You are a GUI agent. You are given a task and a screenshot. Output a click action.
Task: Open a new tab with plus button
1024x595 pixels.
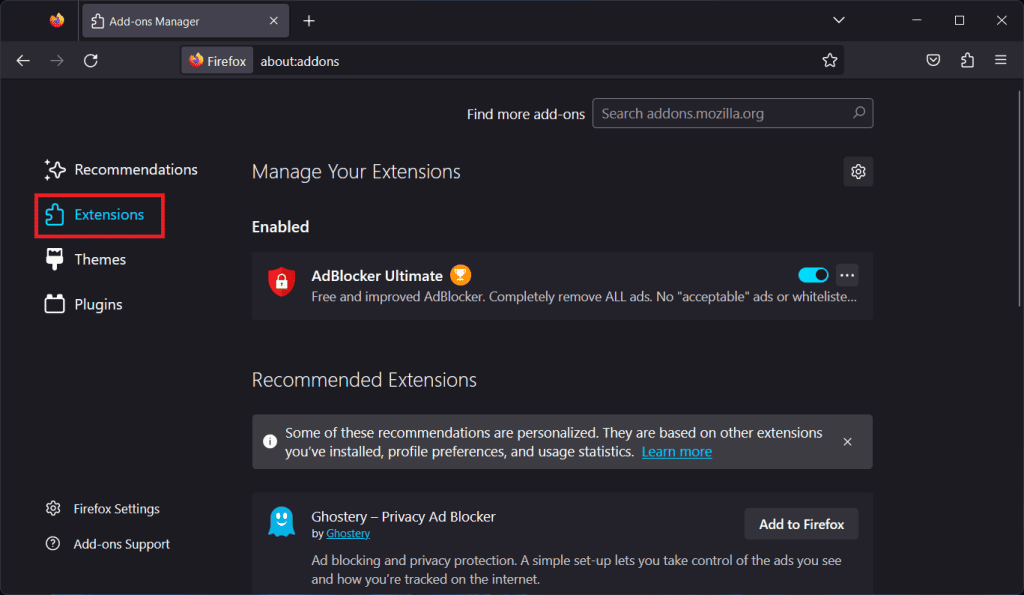pyautogui.click(x=309, y=21)
